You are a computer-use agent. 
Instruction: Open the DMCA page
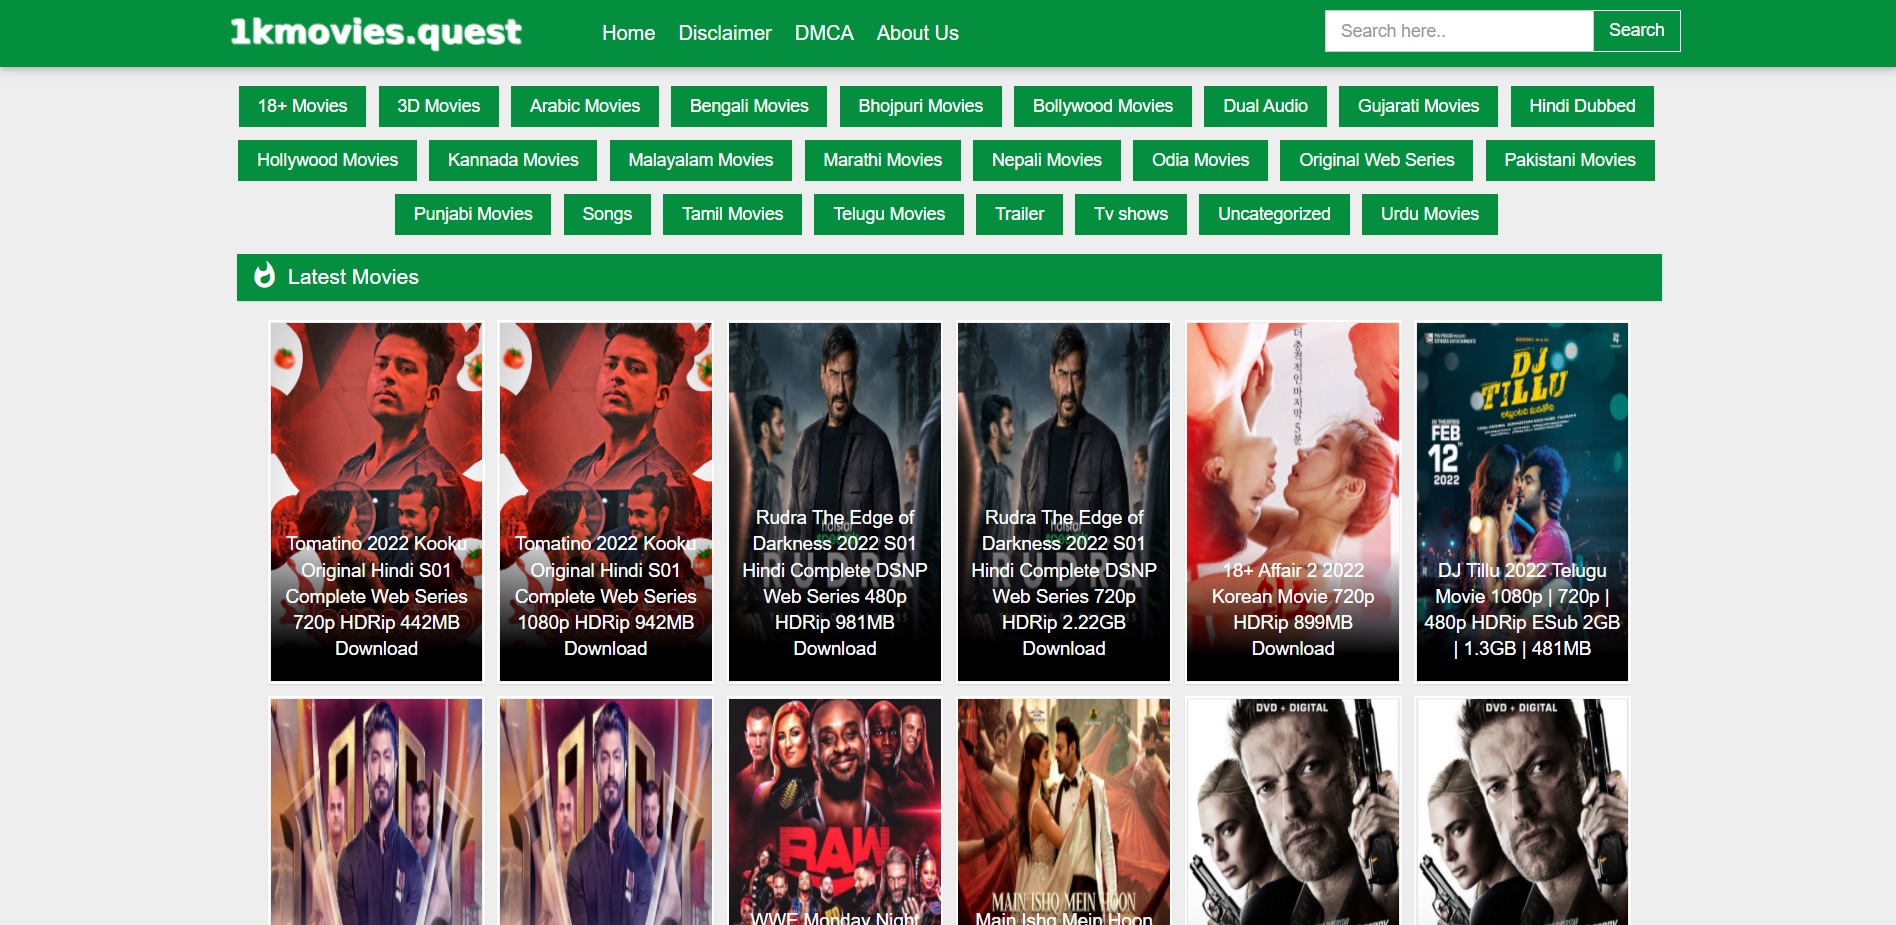tap(824, 33)
